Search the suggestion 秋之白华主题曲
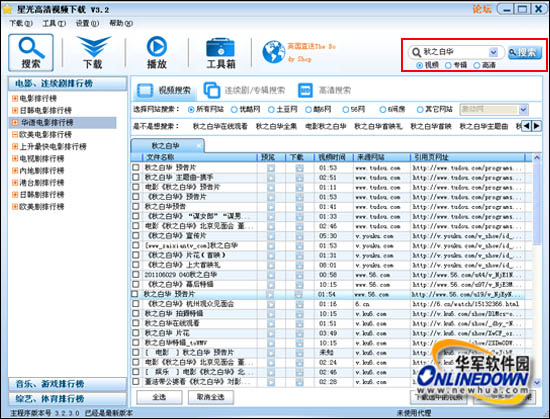Screen dimensions: 550x419 tap(484, 126)
